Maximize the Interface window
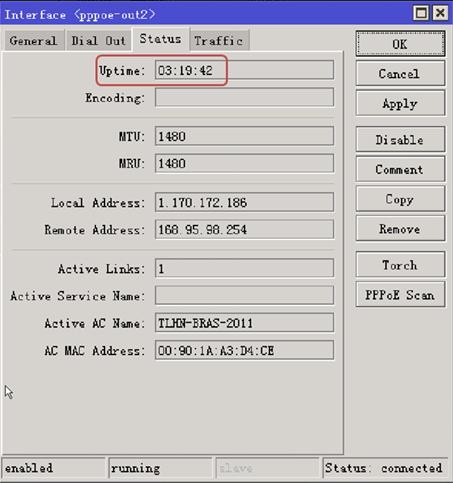This screenshot has width=453, height=483. pyautogui.click(x=421, y=13)
